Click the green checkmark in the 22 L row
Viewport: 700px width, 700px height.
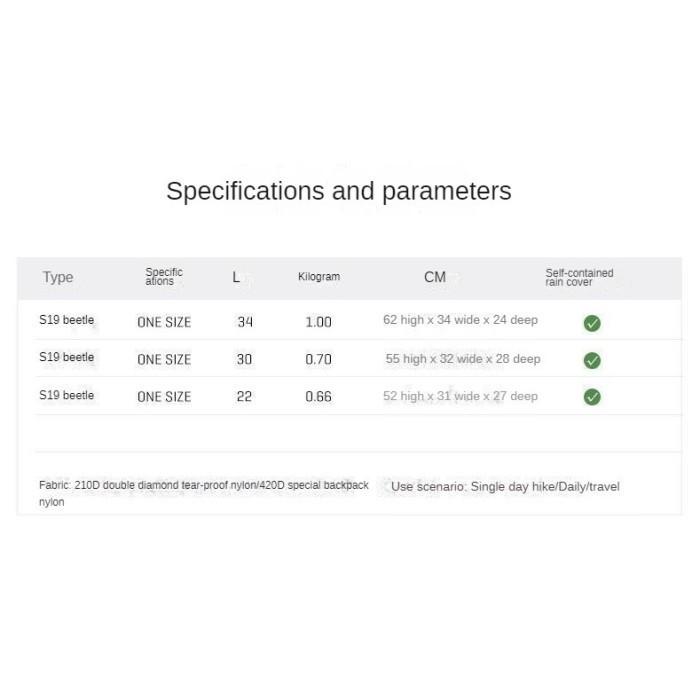pyautogui.click(x=592, y=397)
